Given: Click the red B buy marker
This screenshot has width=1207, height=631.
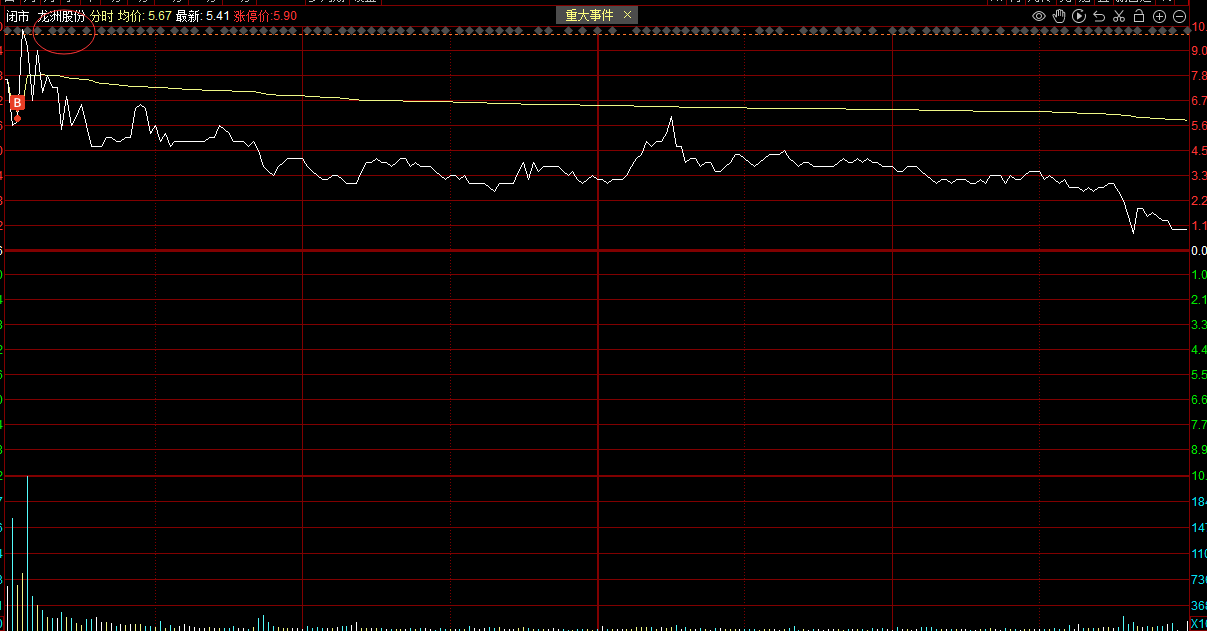Looking at the screenshot, I should pyautogui.click(x=17, y=103).
